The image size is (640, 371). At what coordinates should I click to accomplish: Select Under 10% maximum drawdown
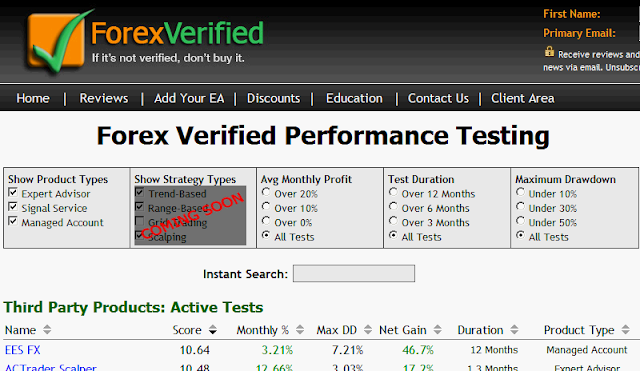pyautogui.click(x=520, y=192)
